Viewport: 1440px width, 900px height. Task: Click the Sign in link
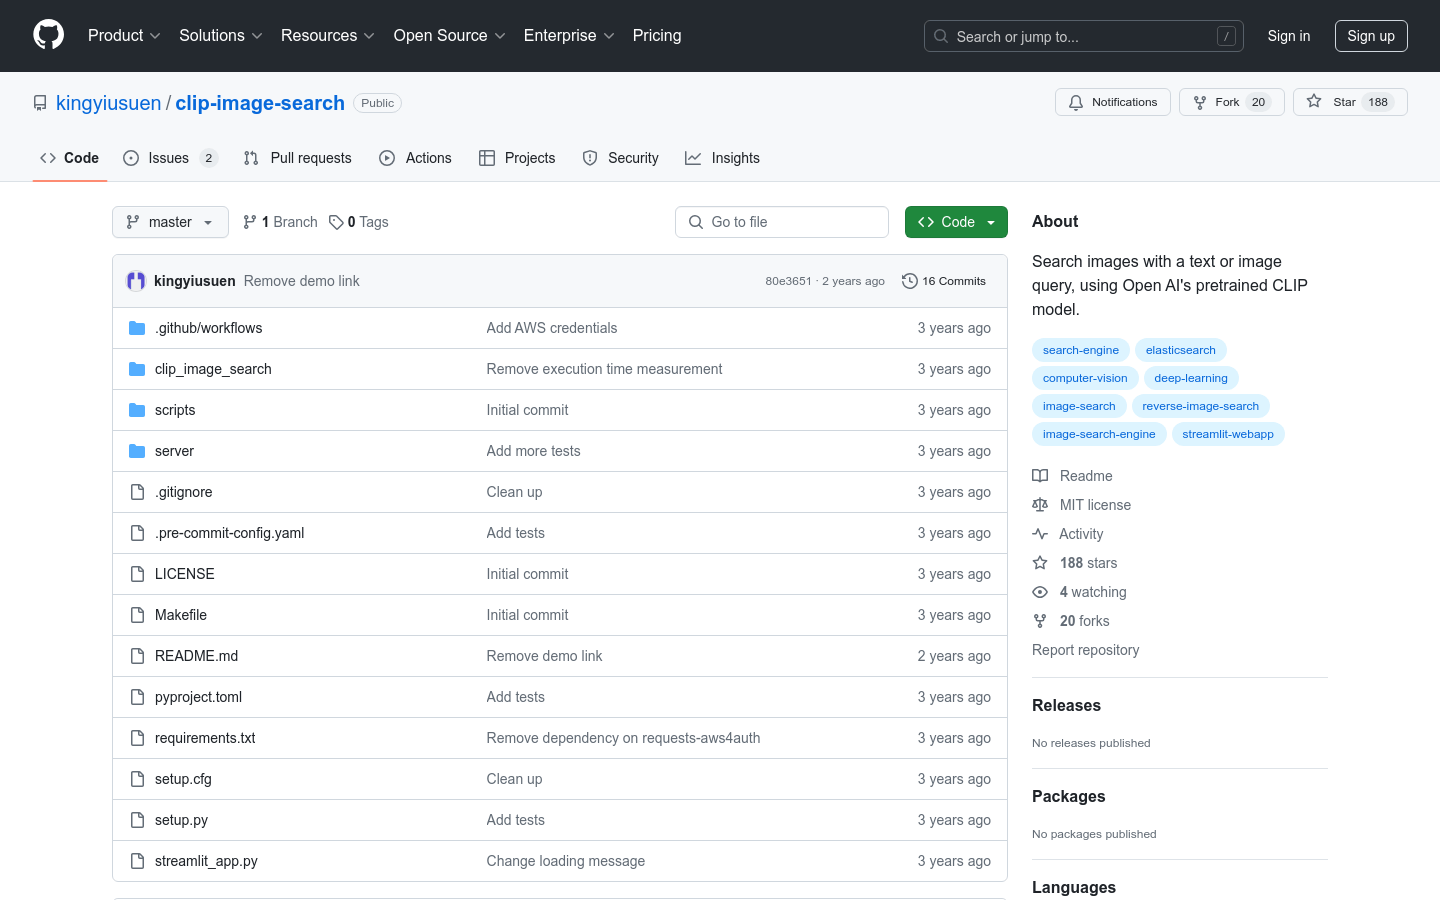coord(1289,36)
